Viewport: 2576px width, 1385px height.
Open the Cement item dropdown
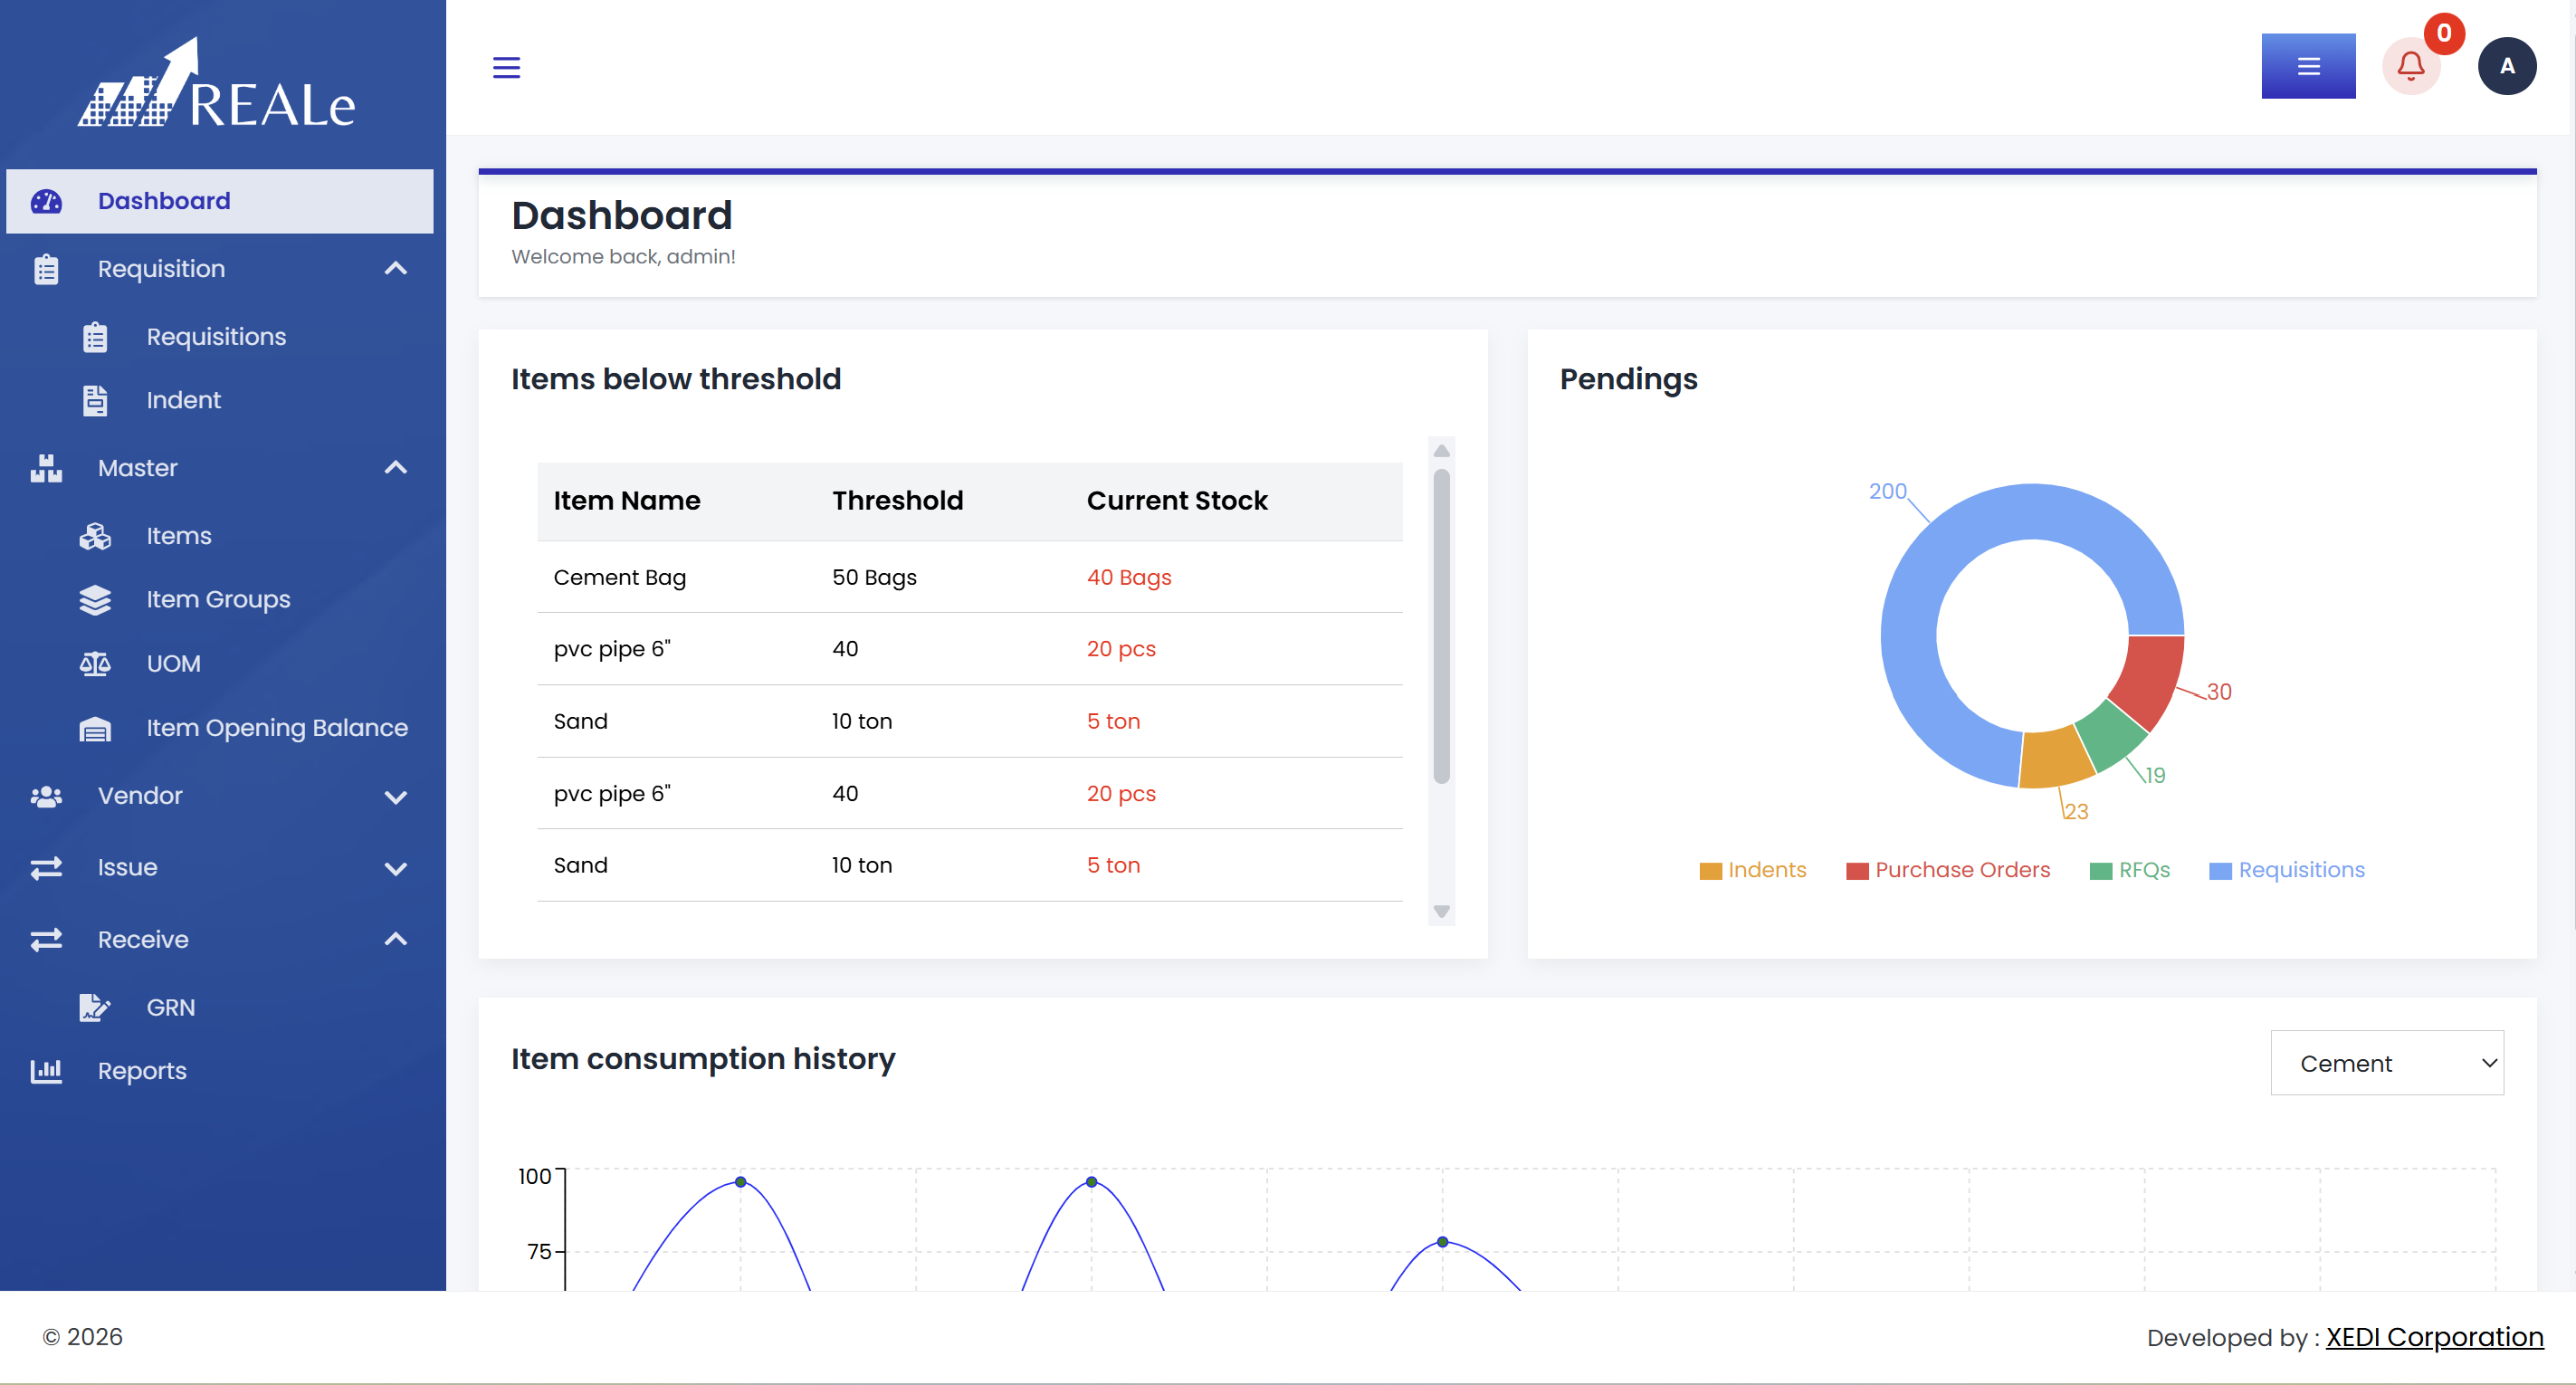(x=2386, y=1062)
